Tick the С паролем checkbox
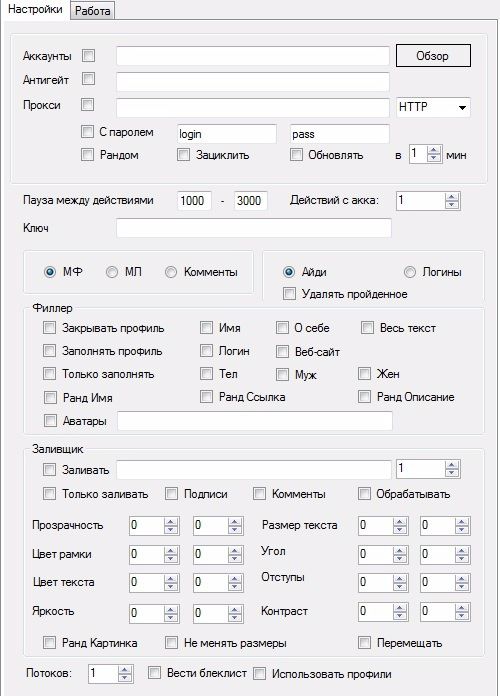500x696 pixels. 87,131
